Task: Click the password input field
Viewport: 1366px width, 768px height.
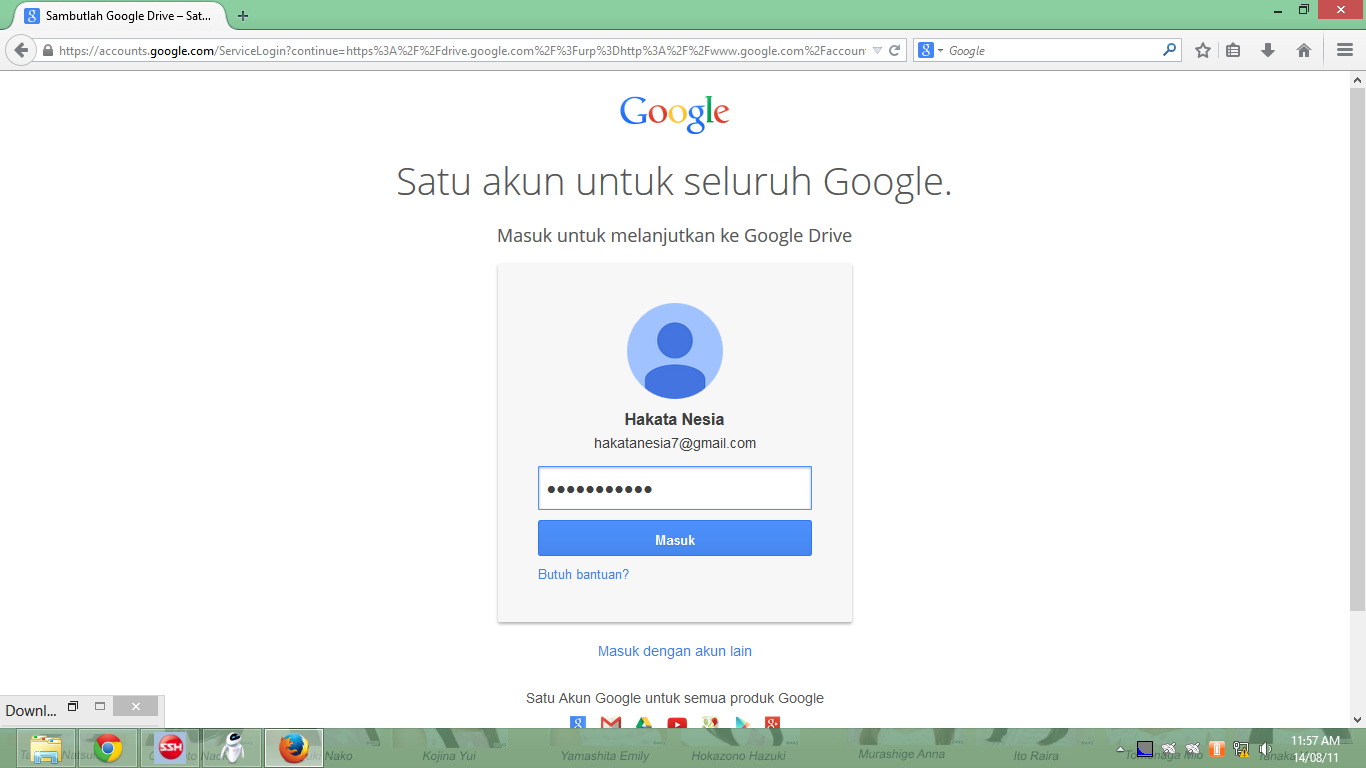Action: (x=675, y=488)
